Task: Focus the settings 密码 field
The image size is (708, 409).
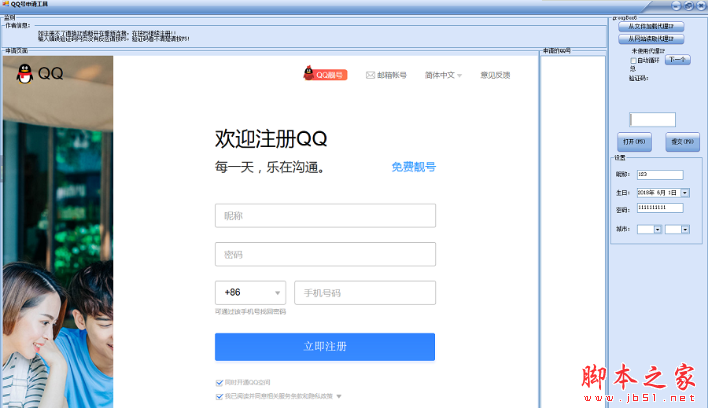Action: pos(660,208)
